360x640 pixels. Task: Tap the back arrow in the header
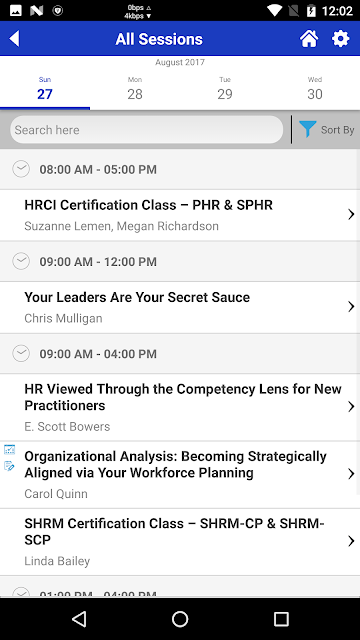point(14,39)
